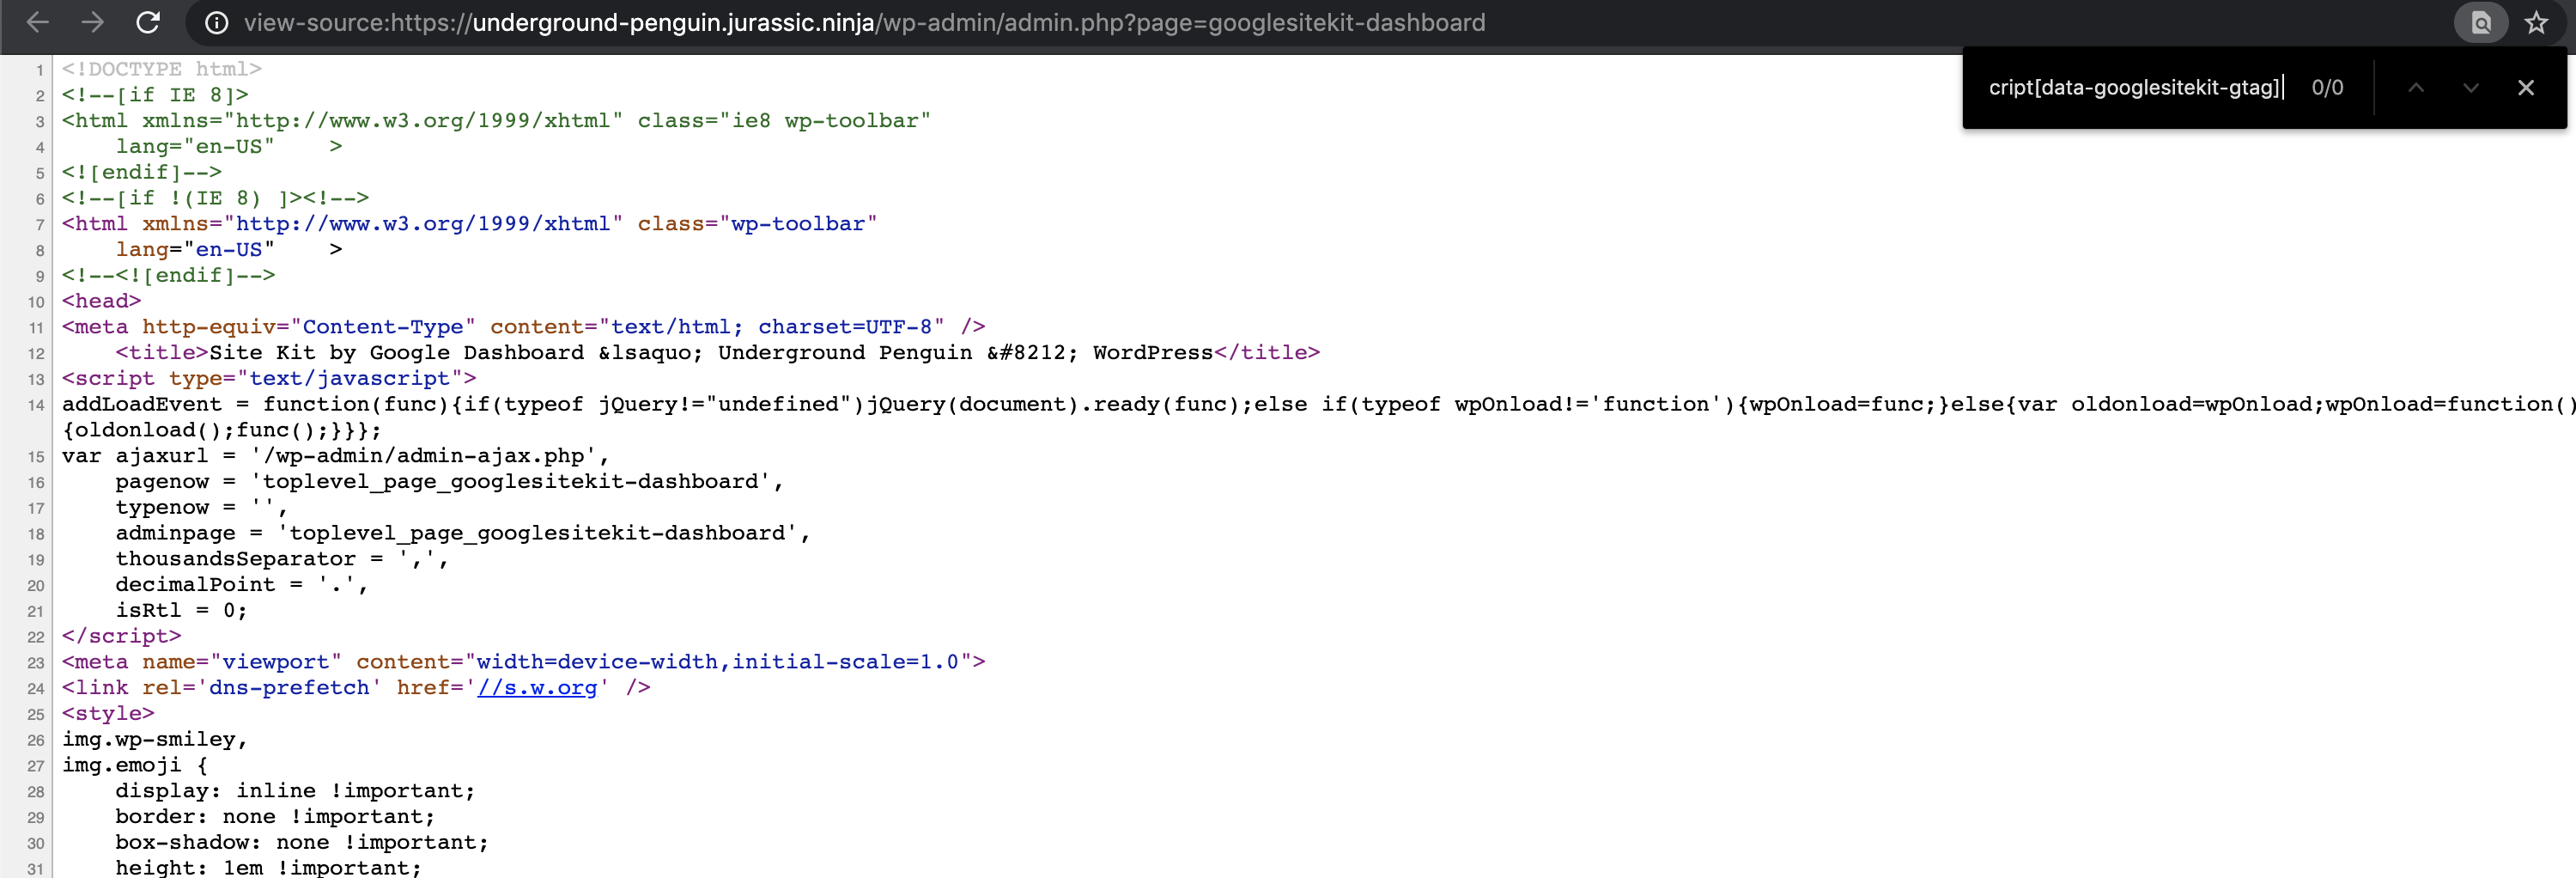This screenshot has width=2576, height=878.
Task: Click the 'img.wp-smiley,' CSS line
Action: point(155,740)
